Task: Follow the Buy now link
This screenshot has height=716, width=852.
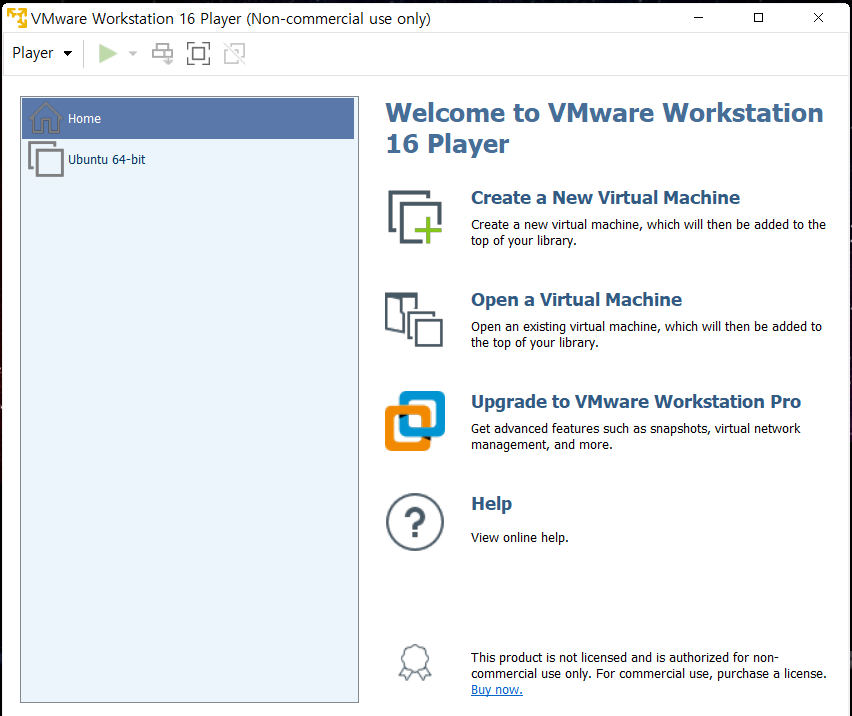Action: 497,690
